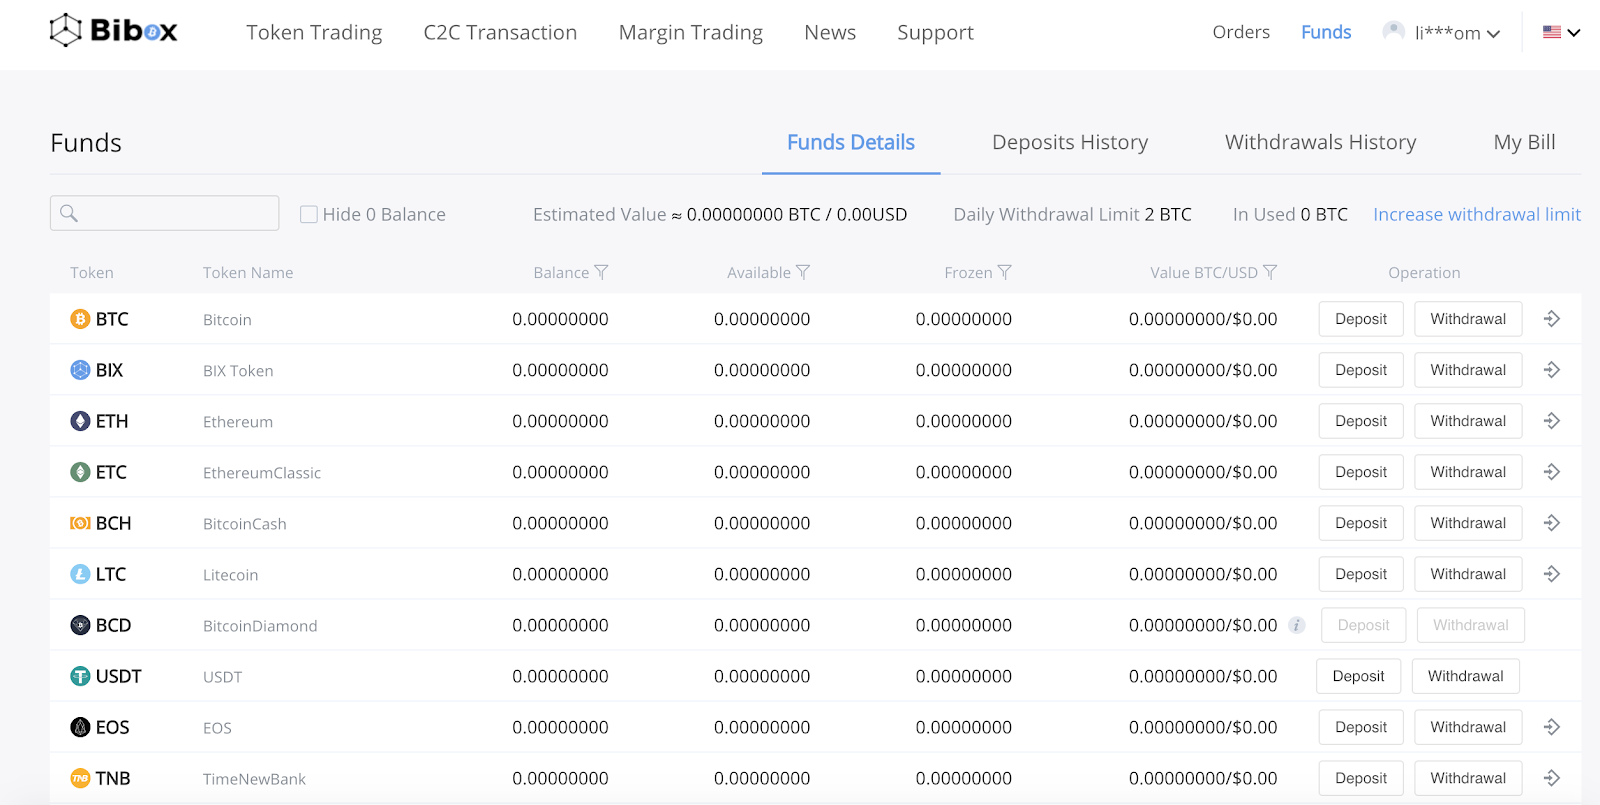
Task: Switch to the Deposits History tab
Action: pos(1070,143)
